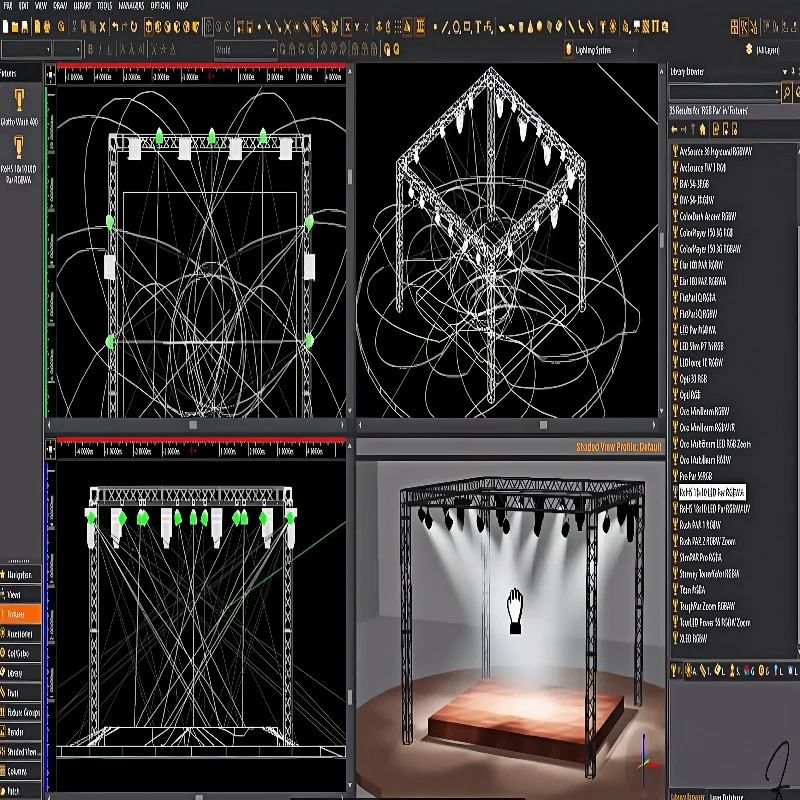The height and width of the screenshot is (800, 800).
Task: Toggle the quad view layout
Action: click(x=734, y=27)
